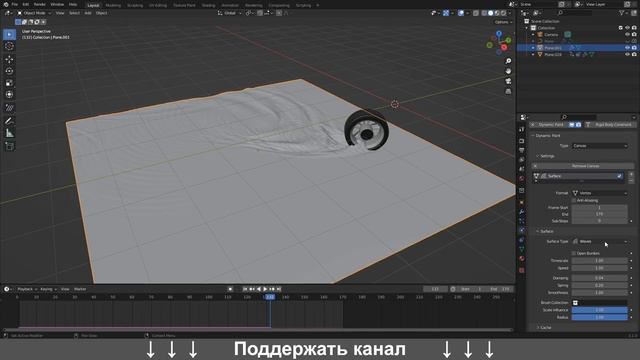Toggle camera view icon in viewport
The width and height of the screenshot is (640, 360).
pos(508,81)
